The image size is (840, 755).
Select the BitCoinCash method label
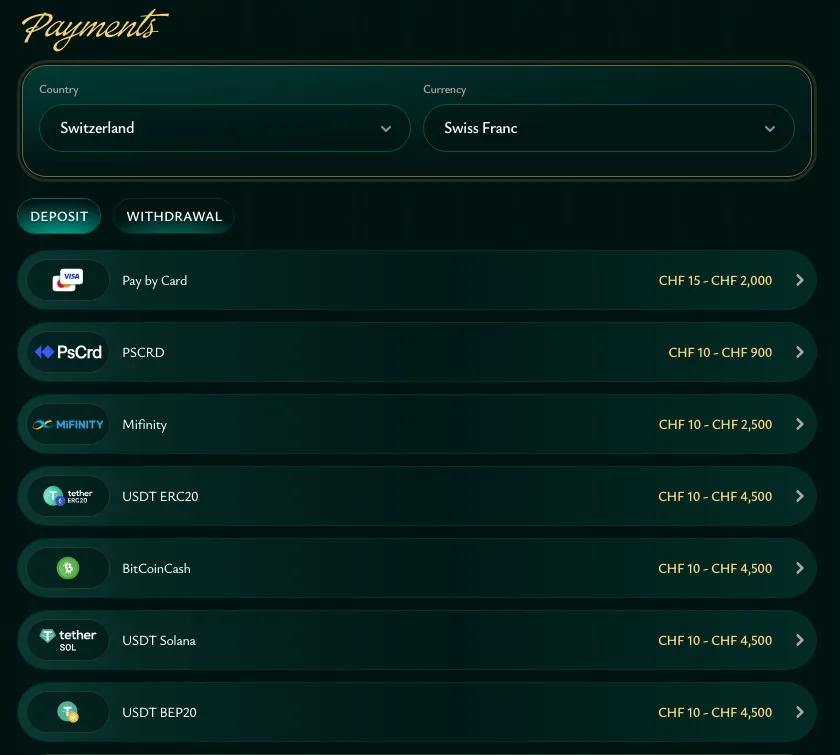pyautogui.click(x=156, y=569)
